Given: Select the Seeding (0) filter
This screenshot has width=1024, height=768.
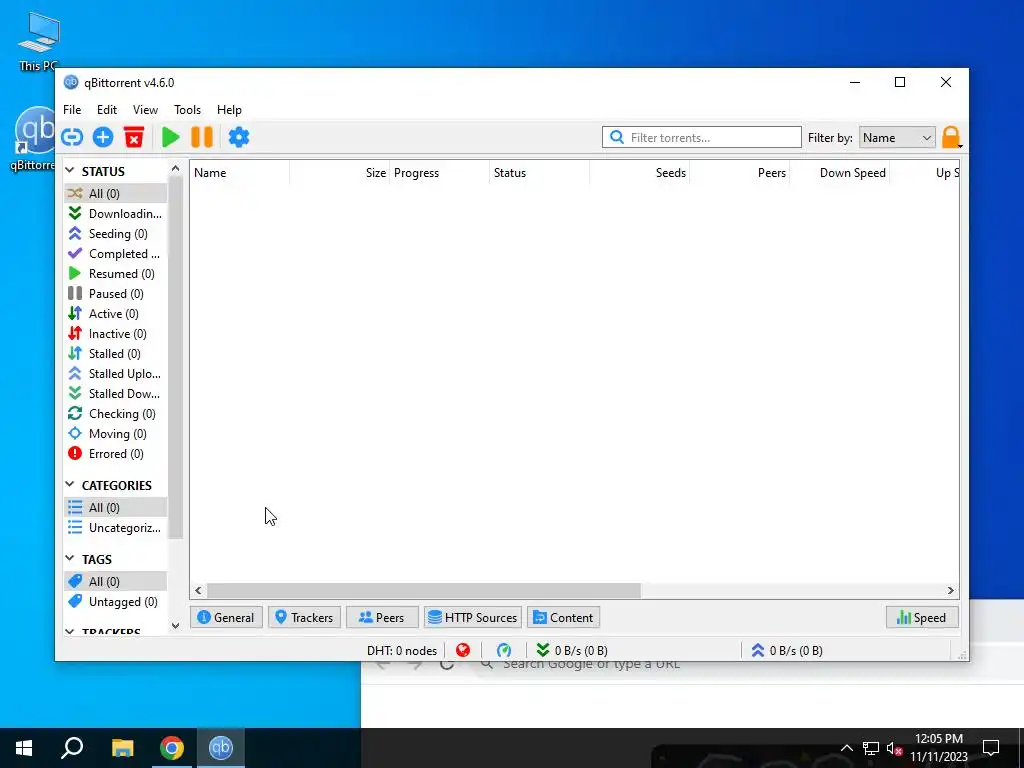Looking at the screenshot, I should [x=116, y=234].
